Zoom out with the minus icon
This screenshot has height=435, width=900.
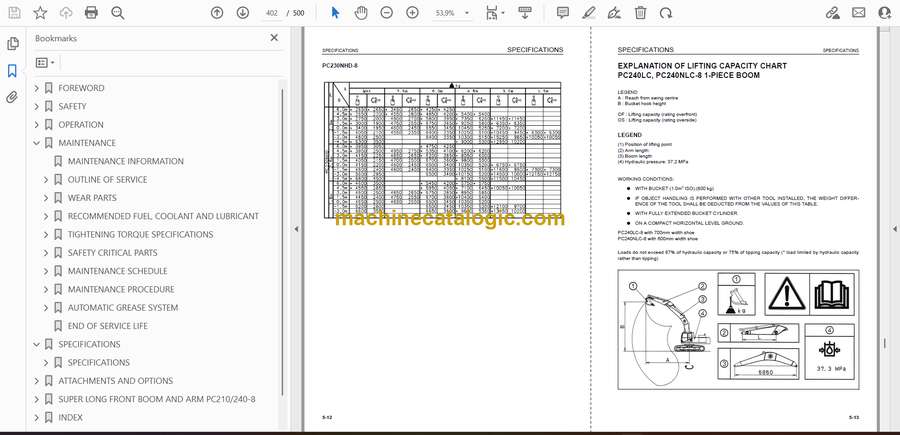coord(387,13)
